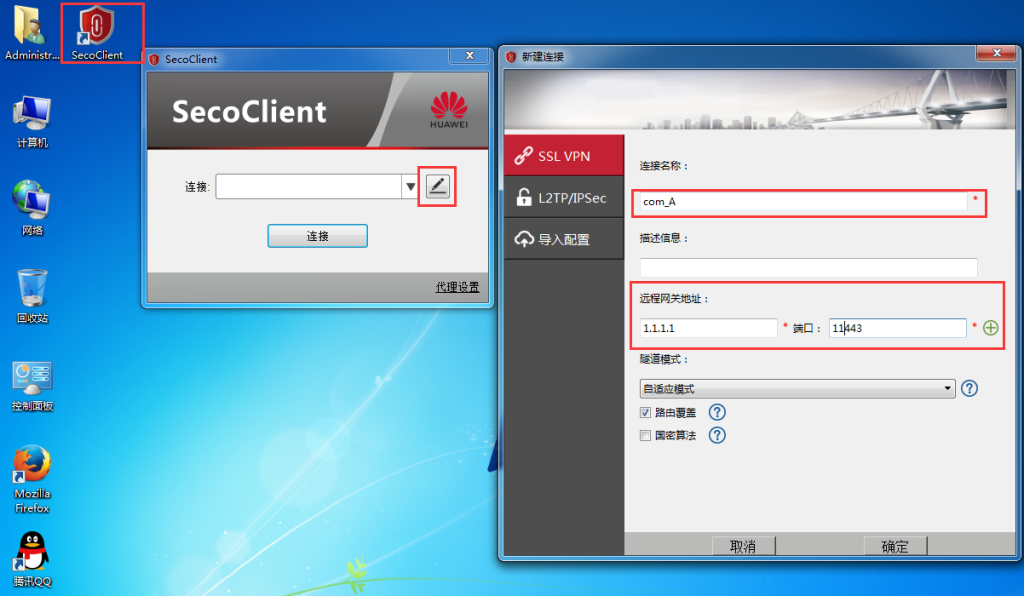Screen dimensions: 1024x596
Task: Open help icon next to 路由覆盖
Action: [x=717, y=412]
